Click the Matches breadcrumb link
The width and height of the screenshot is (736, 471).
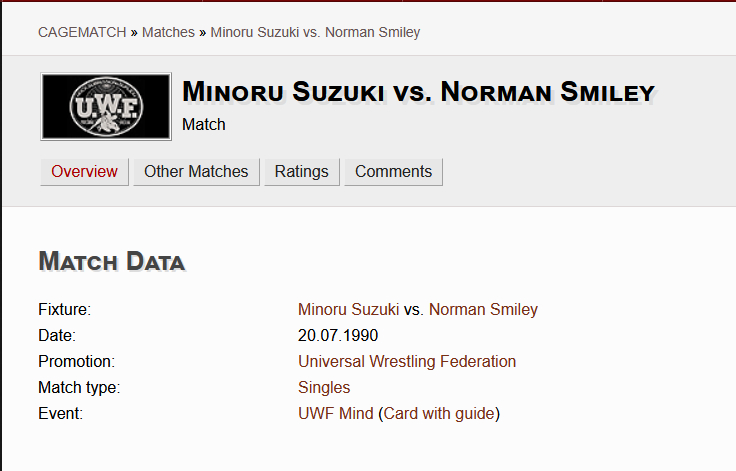point(168,32)
